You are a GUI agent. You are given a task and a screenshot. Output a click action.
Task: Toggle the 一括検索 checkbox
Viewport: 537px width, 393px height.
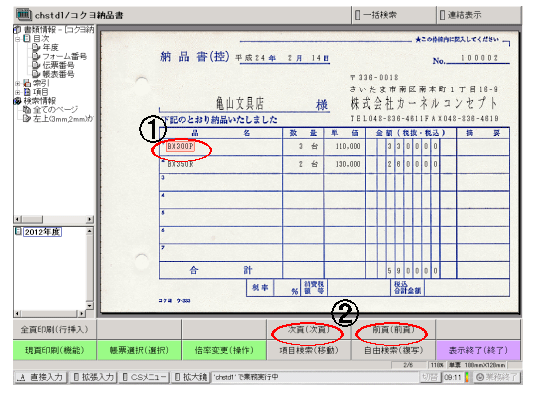click(x=358, y=15)
